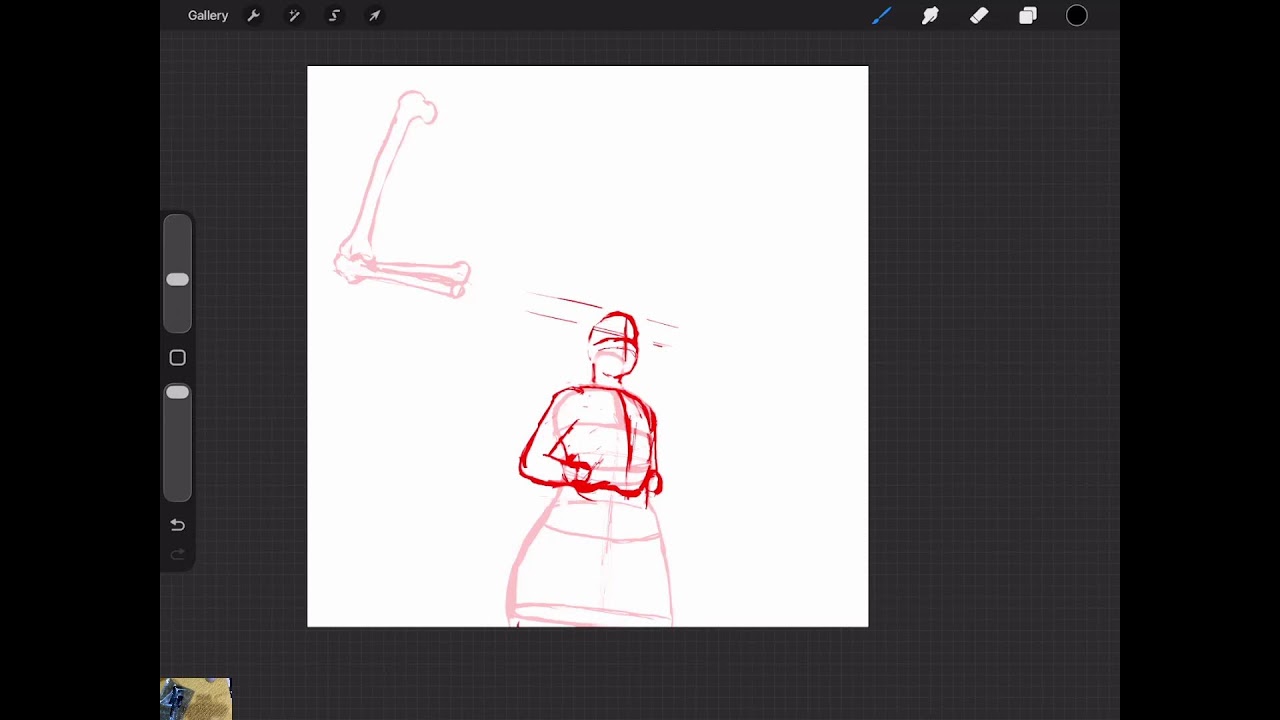
Task: Open the Gallery
Action: coord(208,16)
